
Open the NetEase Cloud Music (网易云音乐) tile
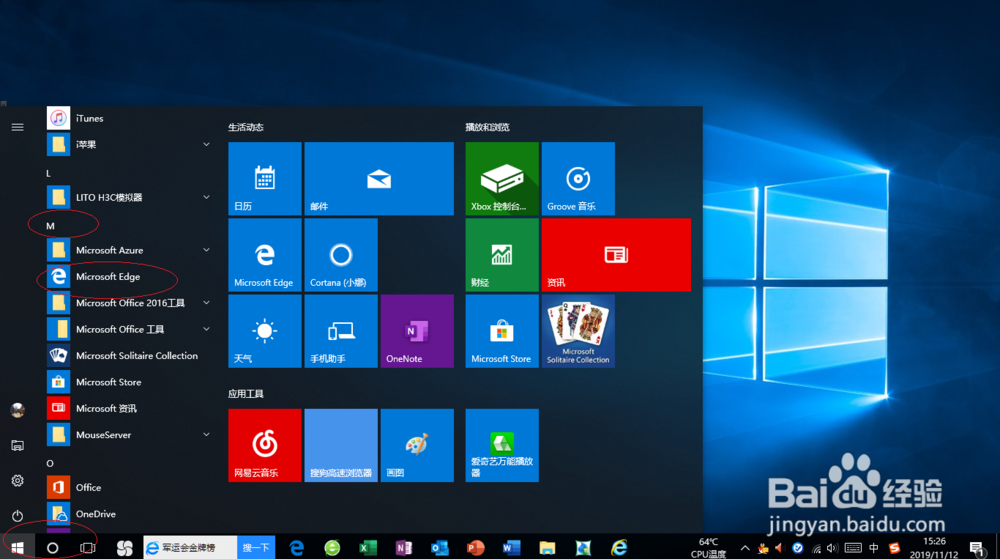[x=265, y=446]
